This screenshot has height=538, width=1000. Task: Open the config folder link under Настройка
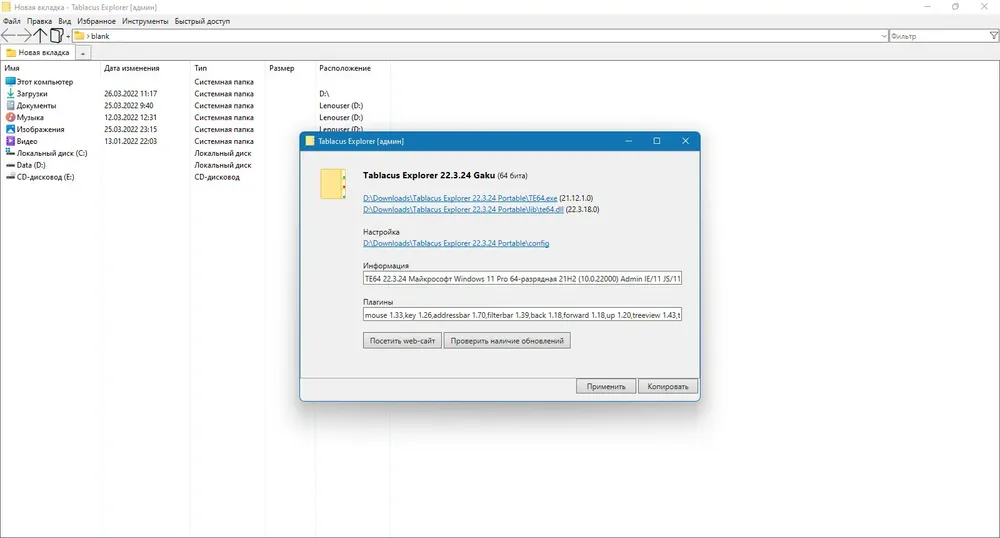(x=456, y=244)
